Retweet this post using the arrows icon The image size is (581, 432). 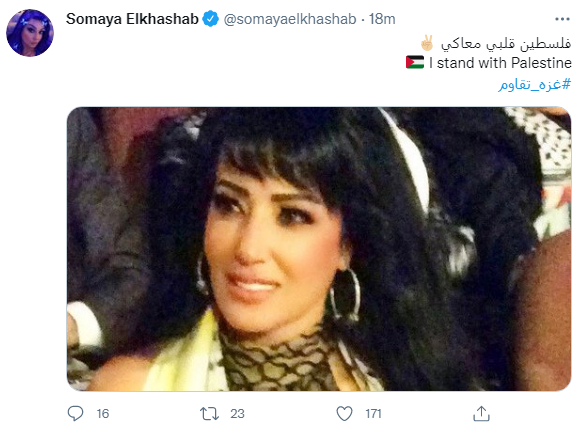[209, 413]
